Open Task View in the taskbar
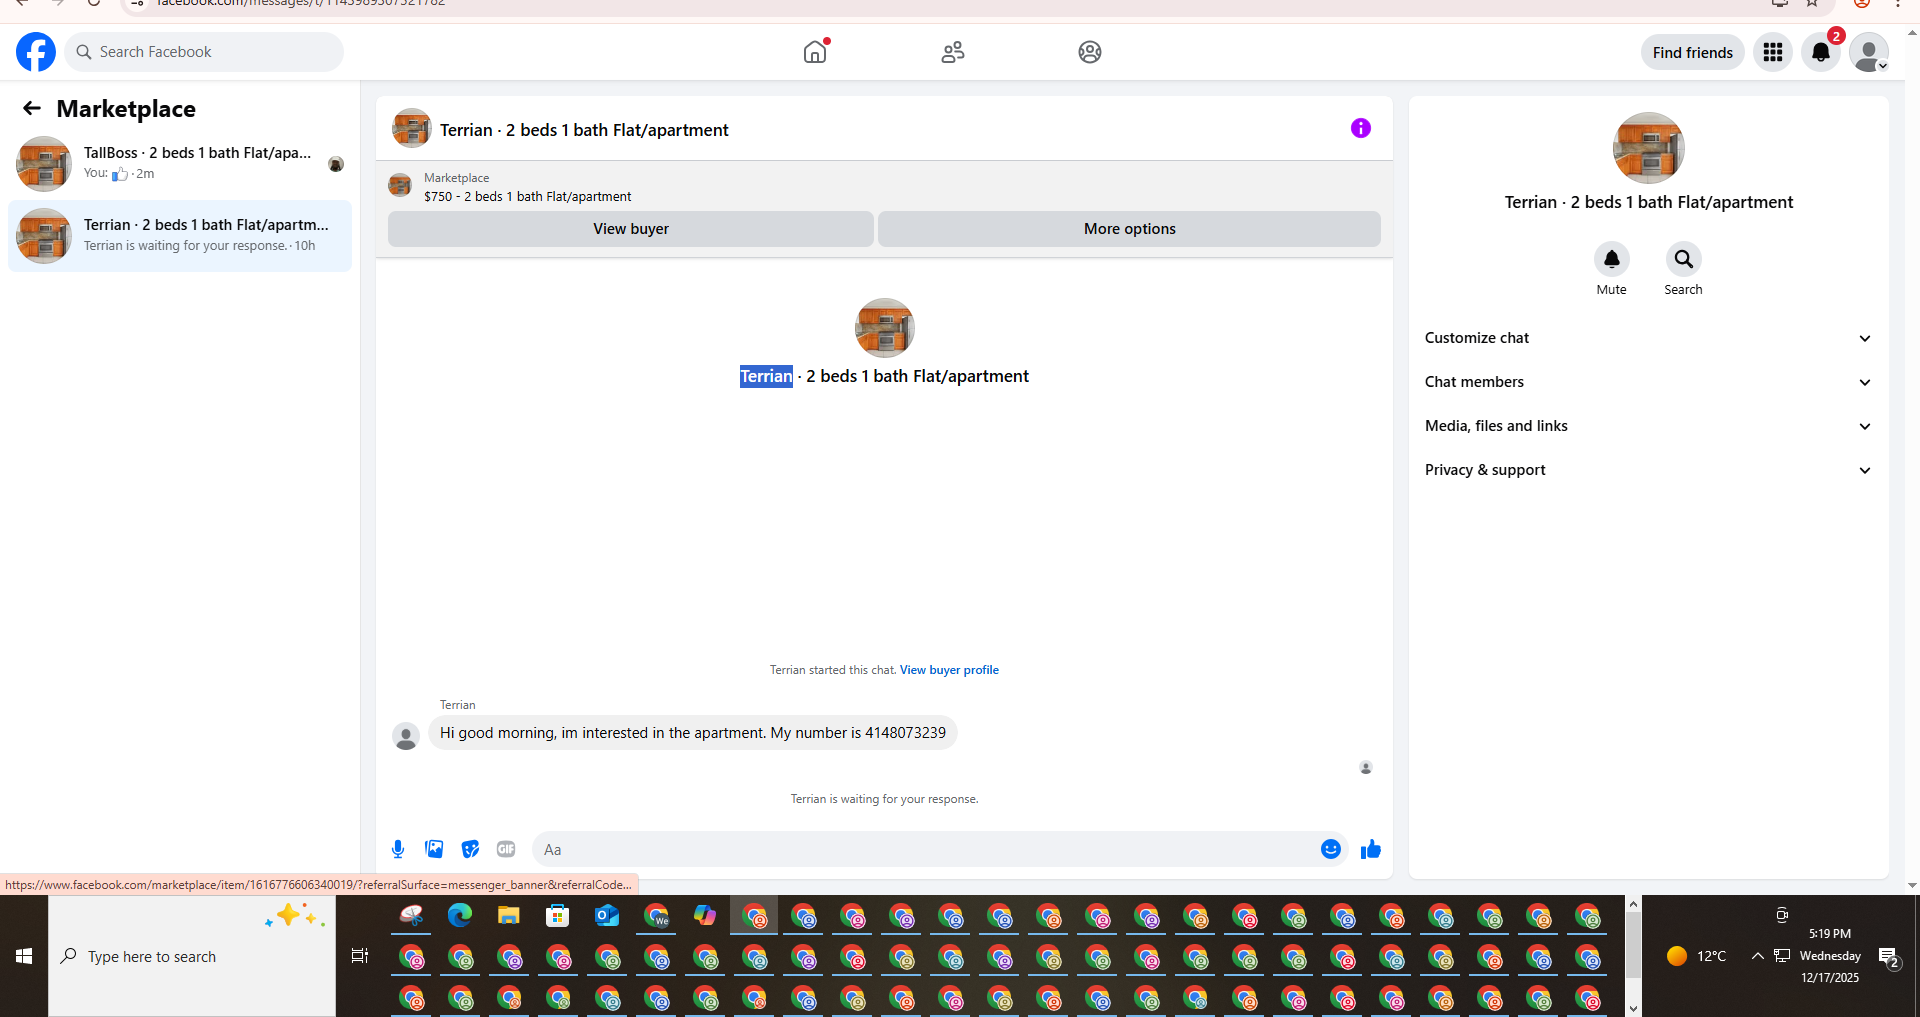 [x=360, y=956]
